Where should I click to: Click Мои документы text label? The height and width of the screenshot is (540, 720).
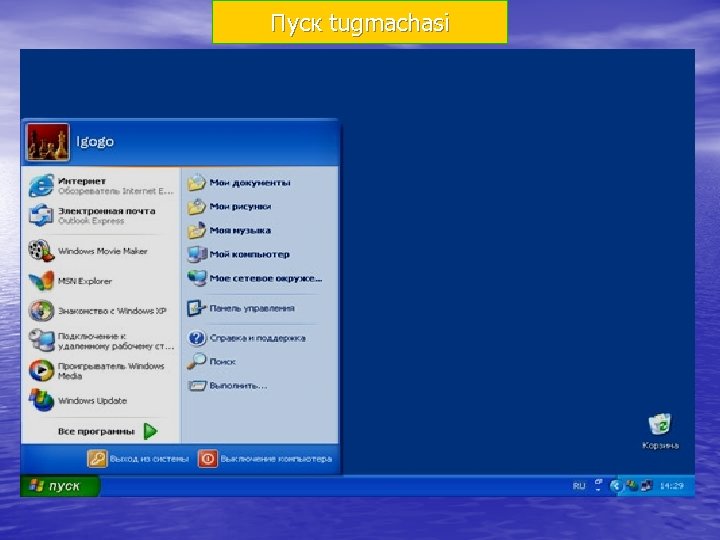(250, 183)
